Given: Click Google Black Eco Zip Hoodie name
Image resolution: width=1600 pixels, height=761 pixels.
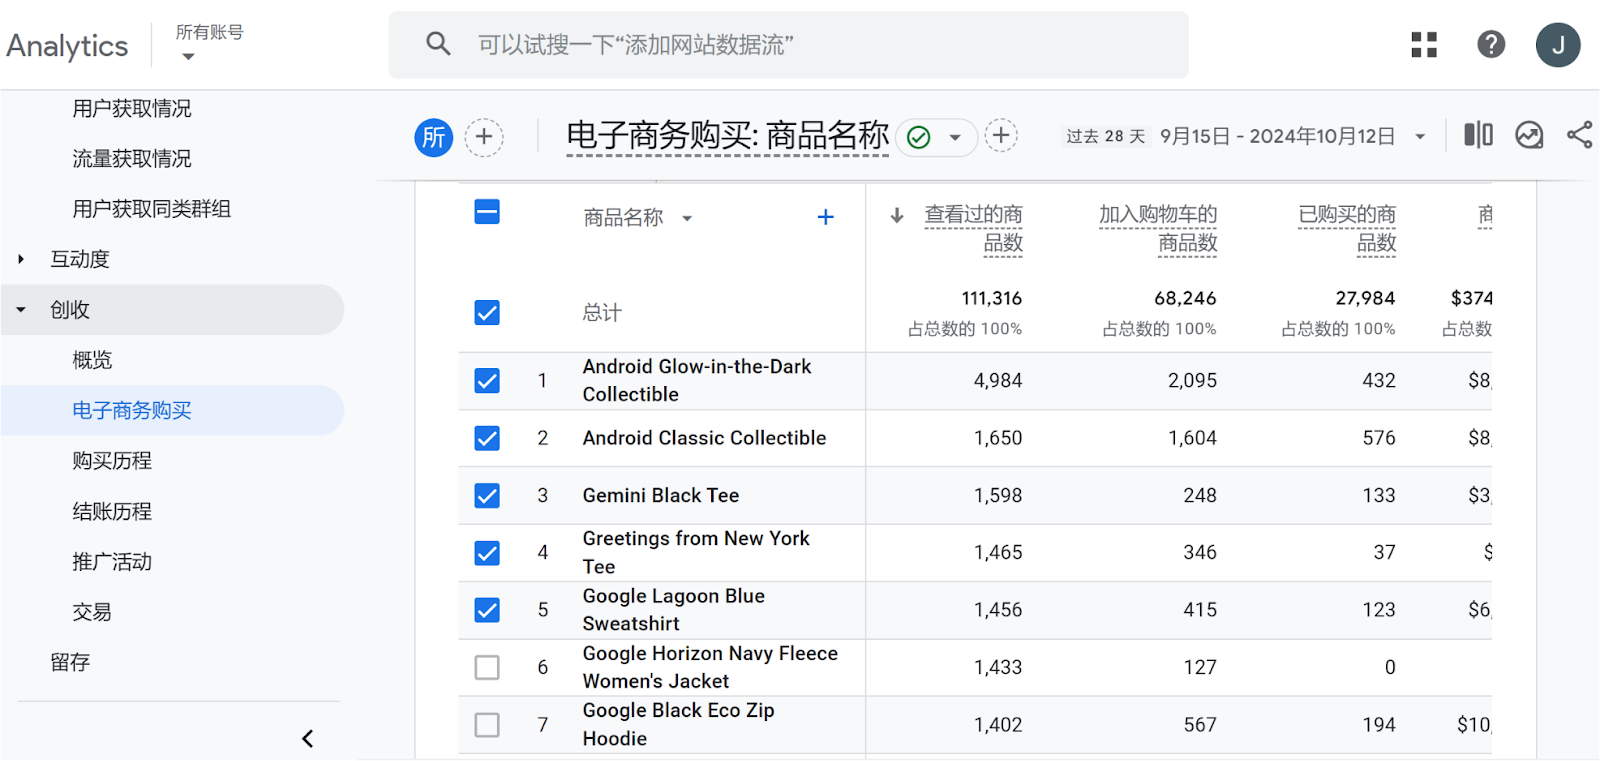Looking at the screenshot, I should [679, 724].
